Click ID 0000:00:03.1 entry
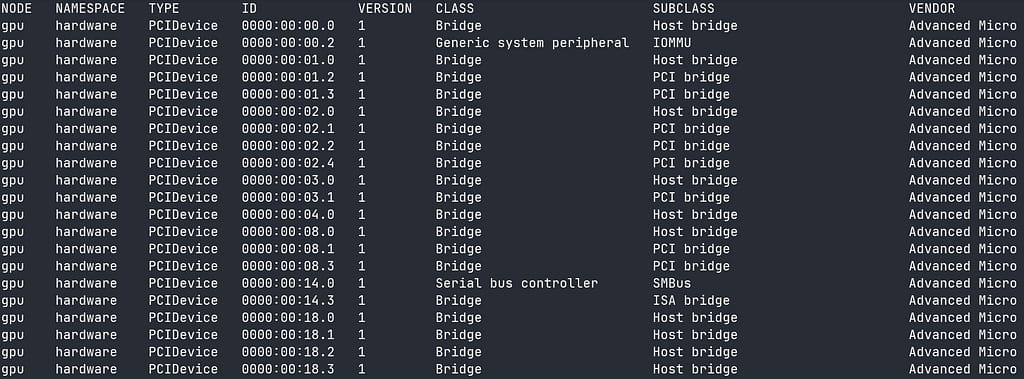The width and height of the screenshot is (1024, 379). [288, 197]
